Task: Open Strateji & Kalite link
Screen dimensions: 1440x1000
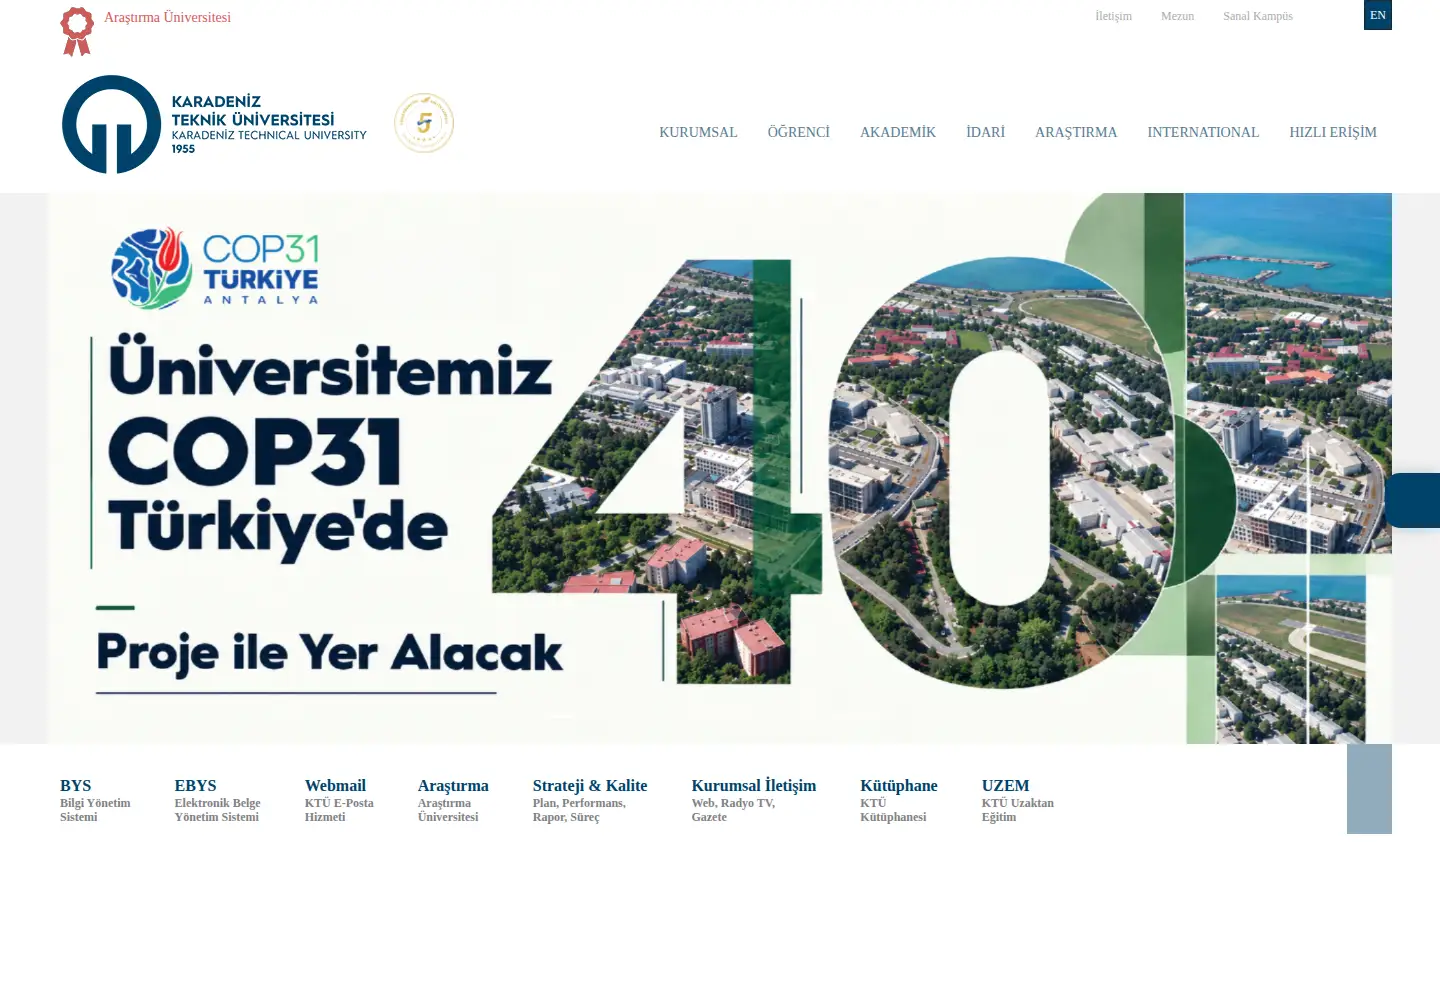Action: coord(590,800)
